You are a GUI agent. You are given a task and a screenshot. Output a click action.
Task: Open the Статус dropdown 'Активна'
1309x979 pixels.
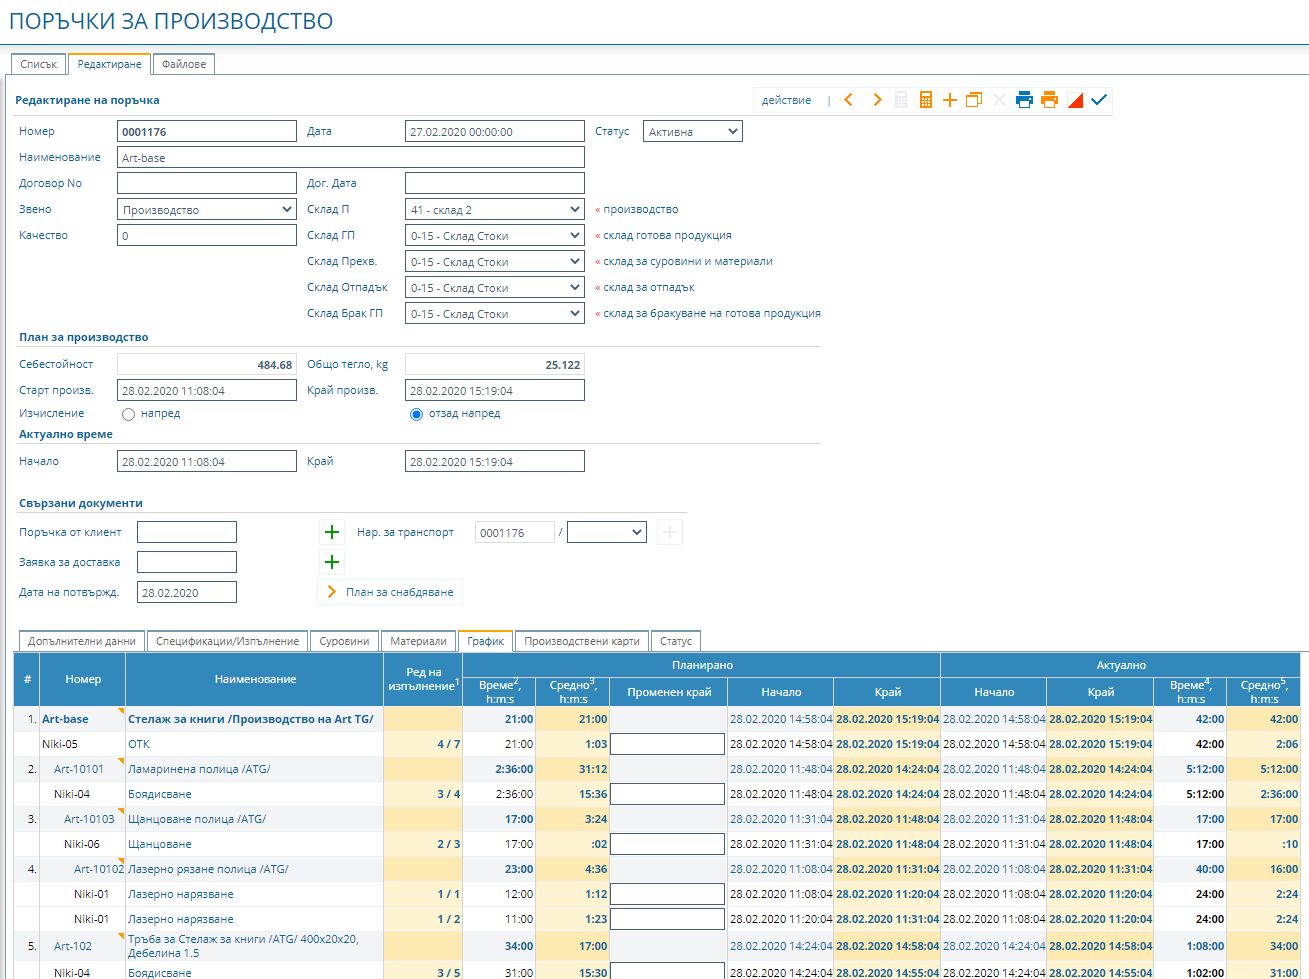coord(693,131)
